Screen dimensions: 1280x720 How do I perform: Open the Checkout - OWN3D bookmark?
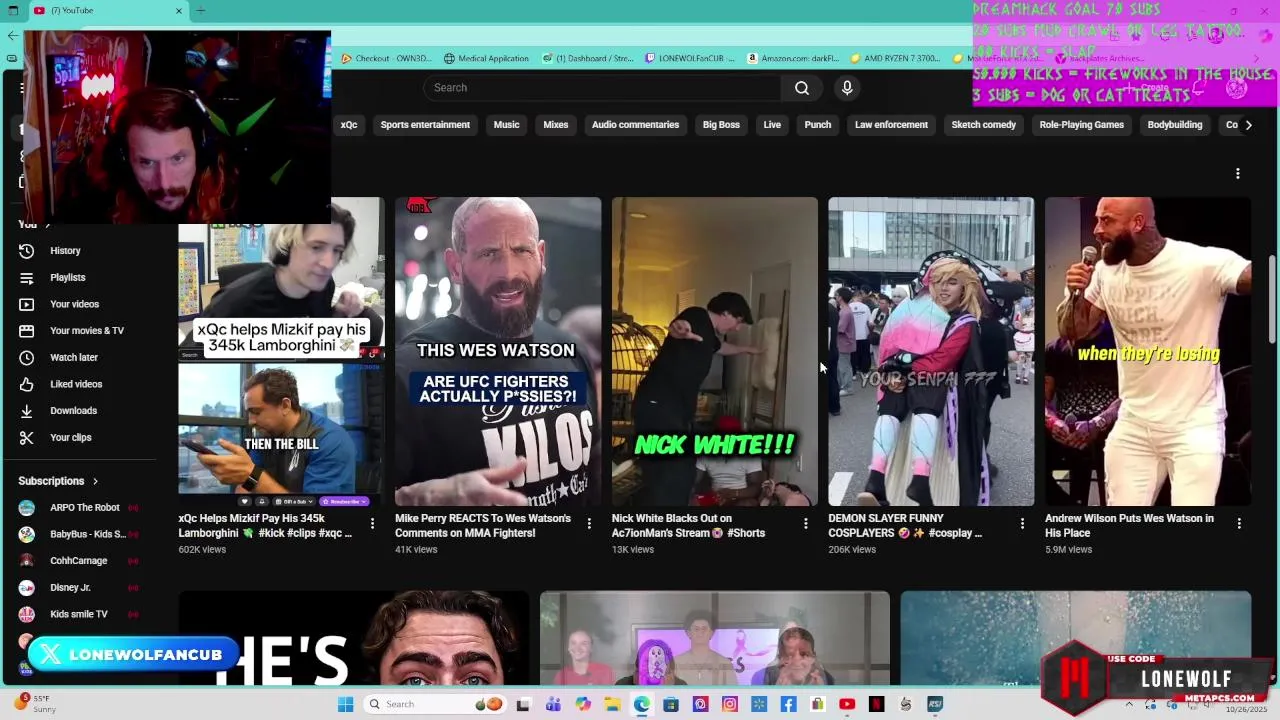386,58
